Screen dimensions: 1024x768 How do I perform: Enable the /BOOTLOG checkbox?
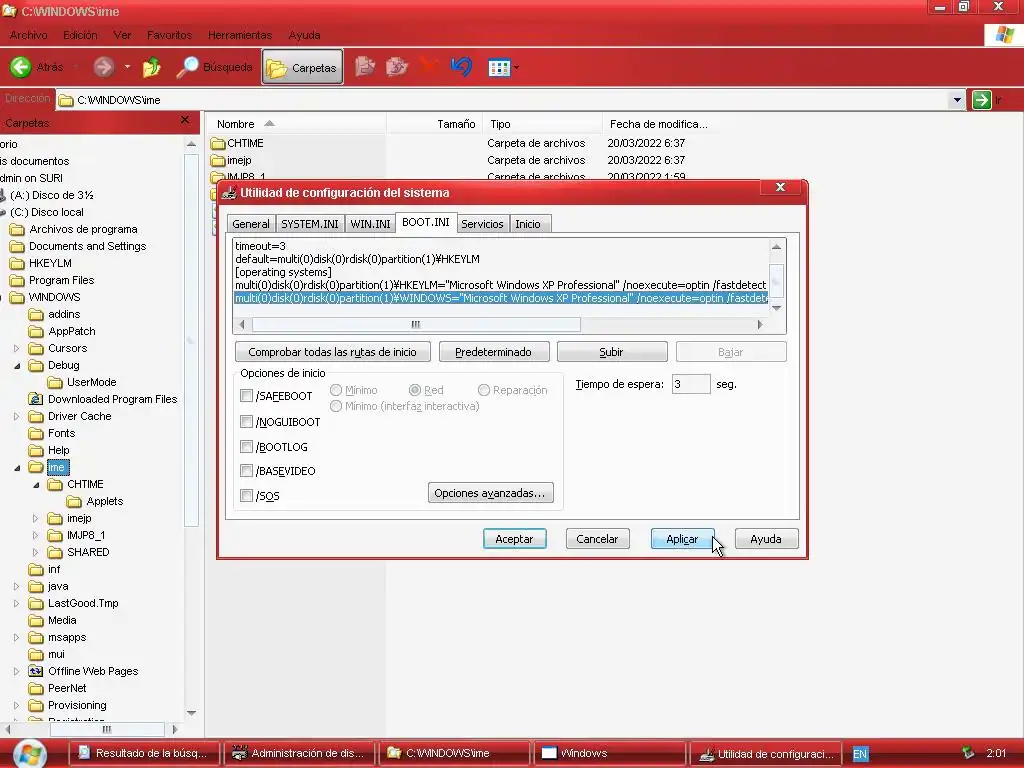click(x=246, y=447)
